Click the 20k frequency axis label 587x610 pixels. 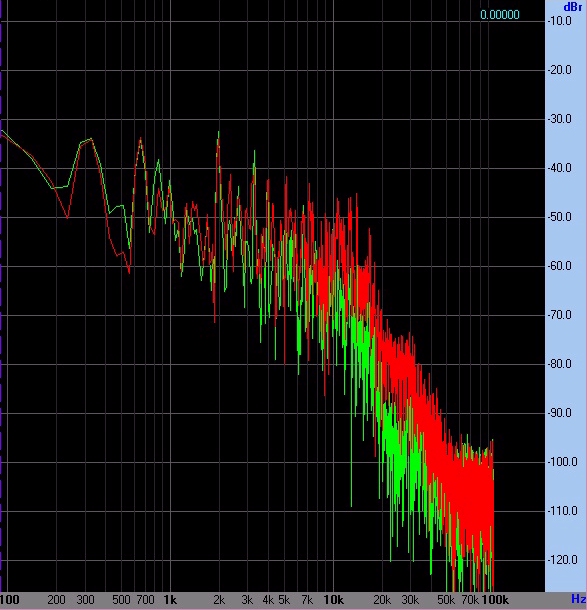tap(382, 600)
